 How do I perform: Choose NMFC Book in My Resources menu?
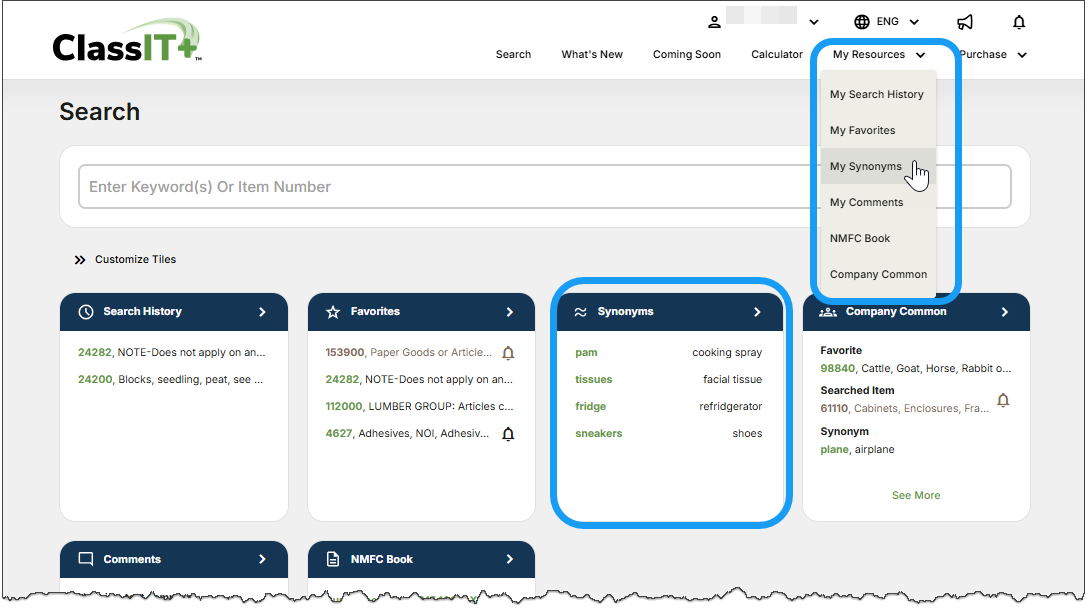click(860, 239)
